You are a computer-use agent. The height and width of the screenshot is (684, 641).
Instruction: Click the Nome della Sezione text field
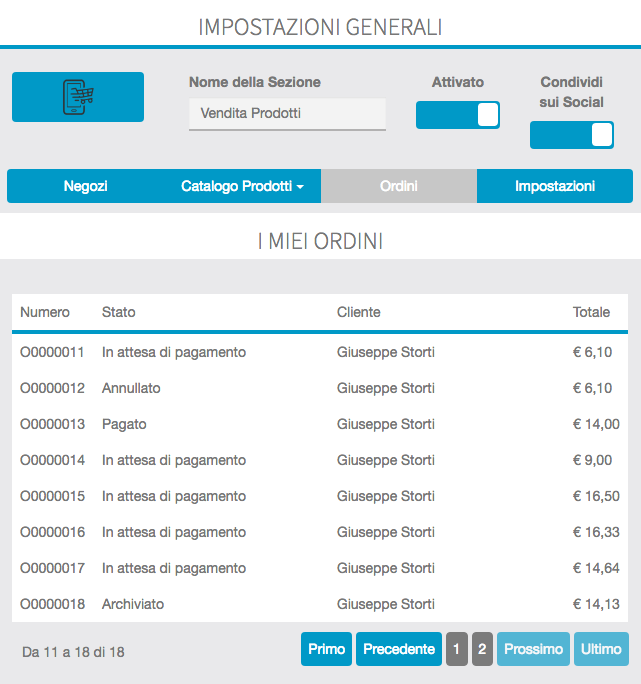point(287,114)
